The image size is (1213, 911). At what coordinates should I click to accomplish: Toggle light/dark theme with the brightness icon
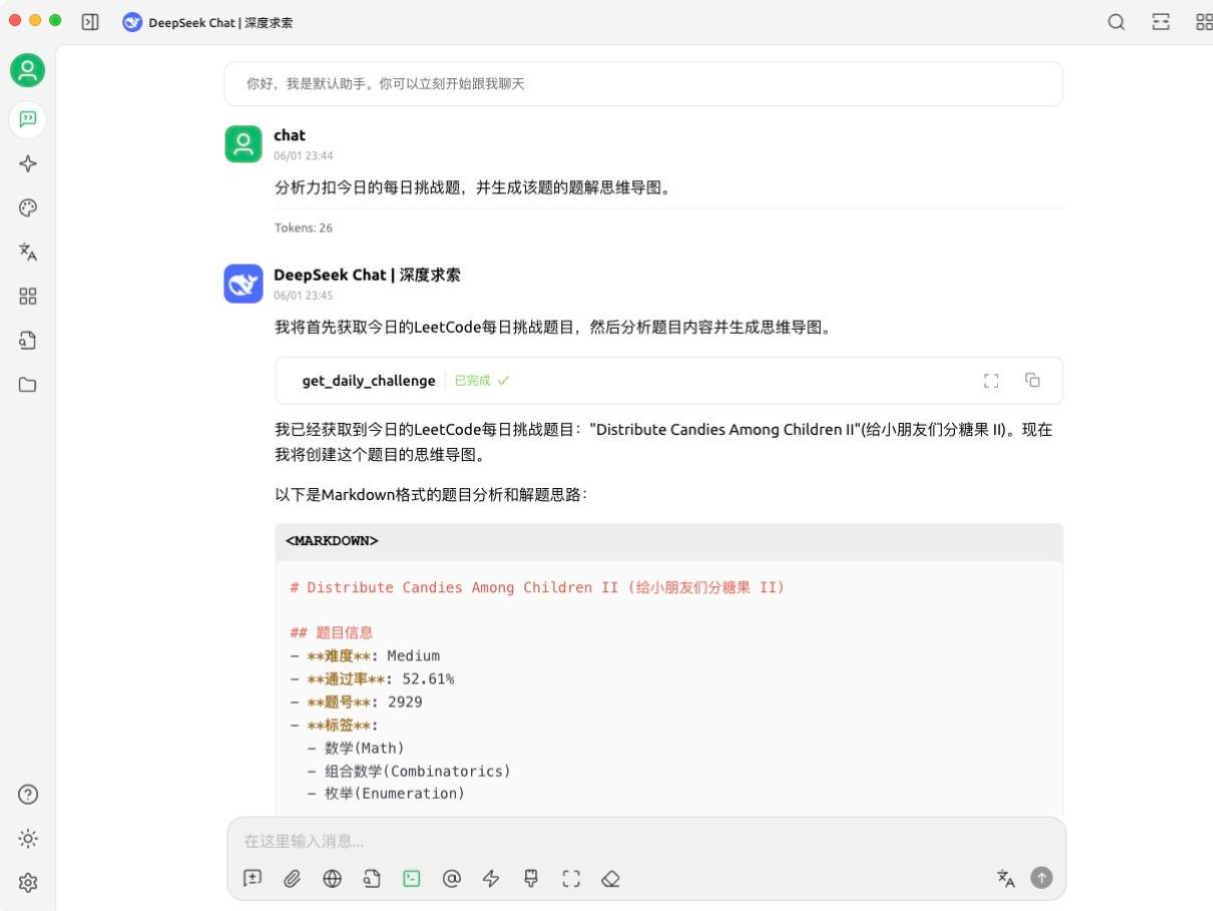27,838
